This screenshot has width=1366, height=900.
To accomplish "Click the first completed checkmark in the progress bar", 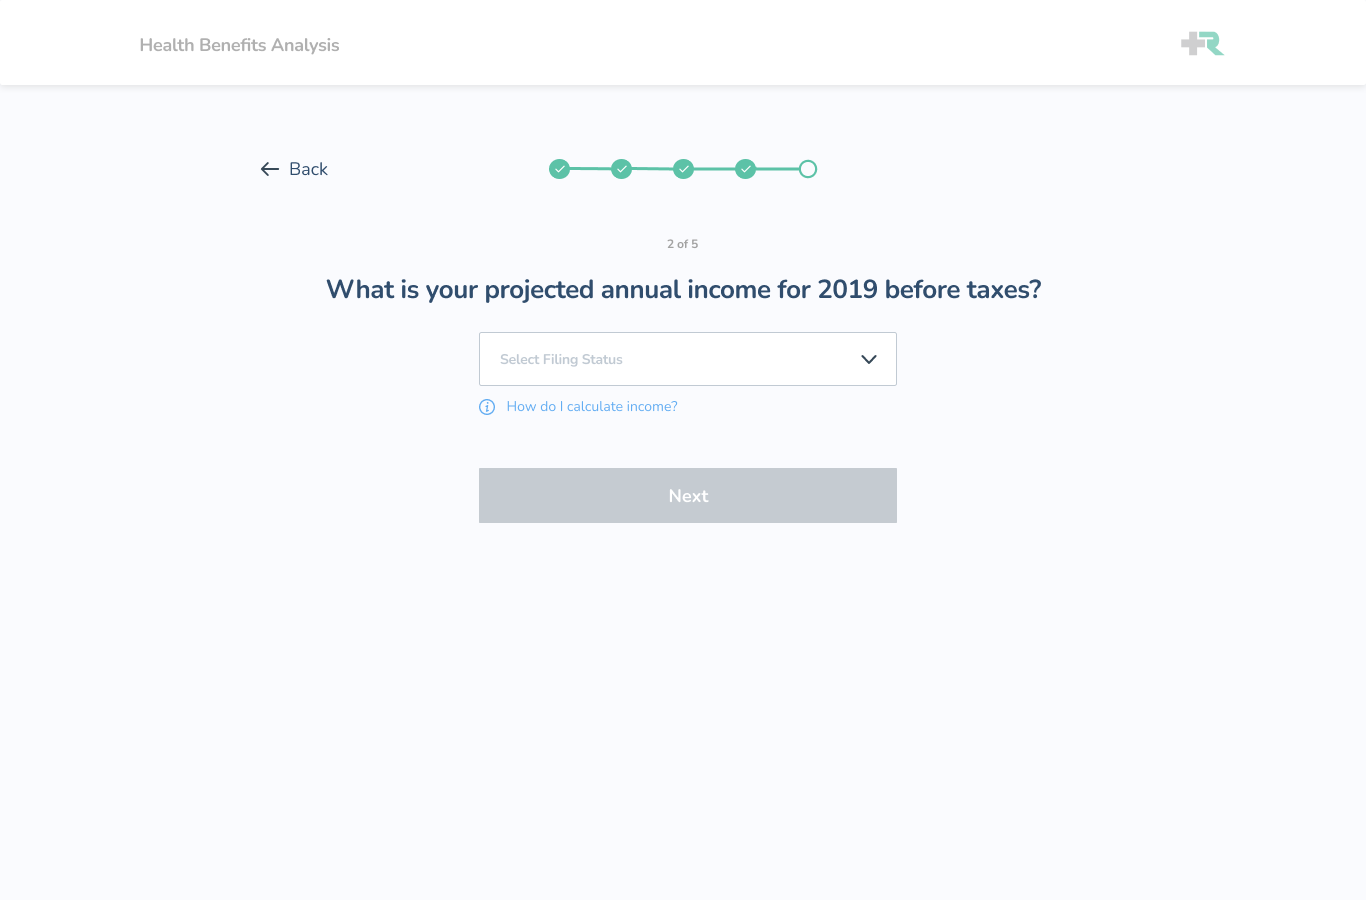I will (560, 169).
